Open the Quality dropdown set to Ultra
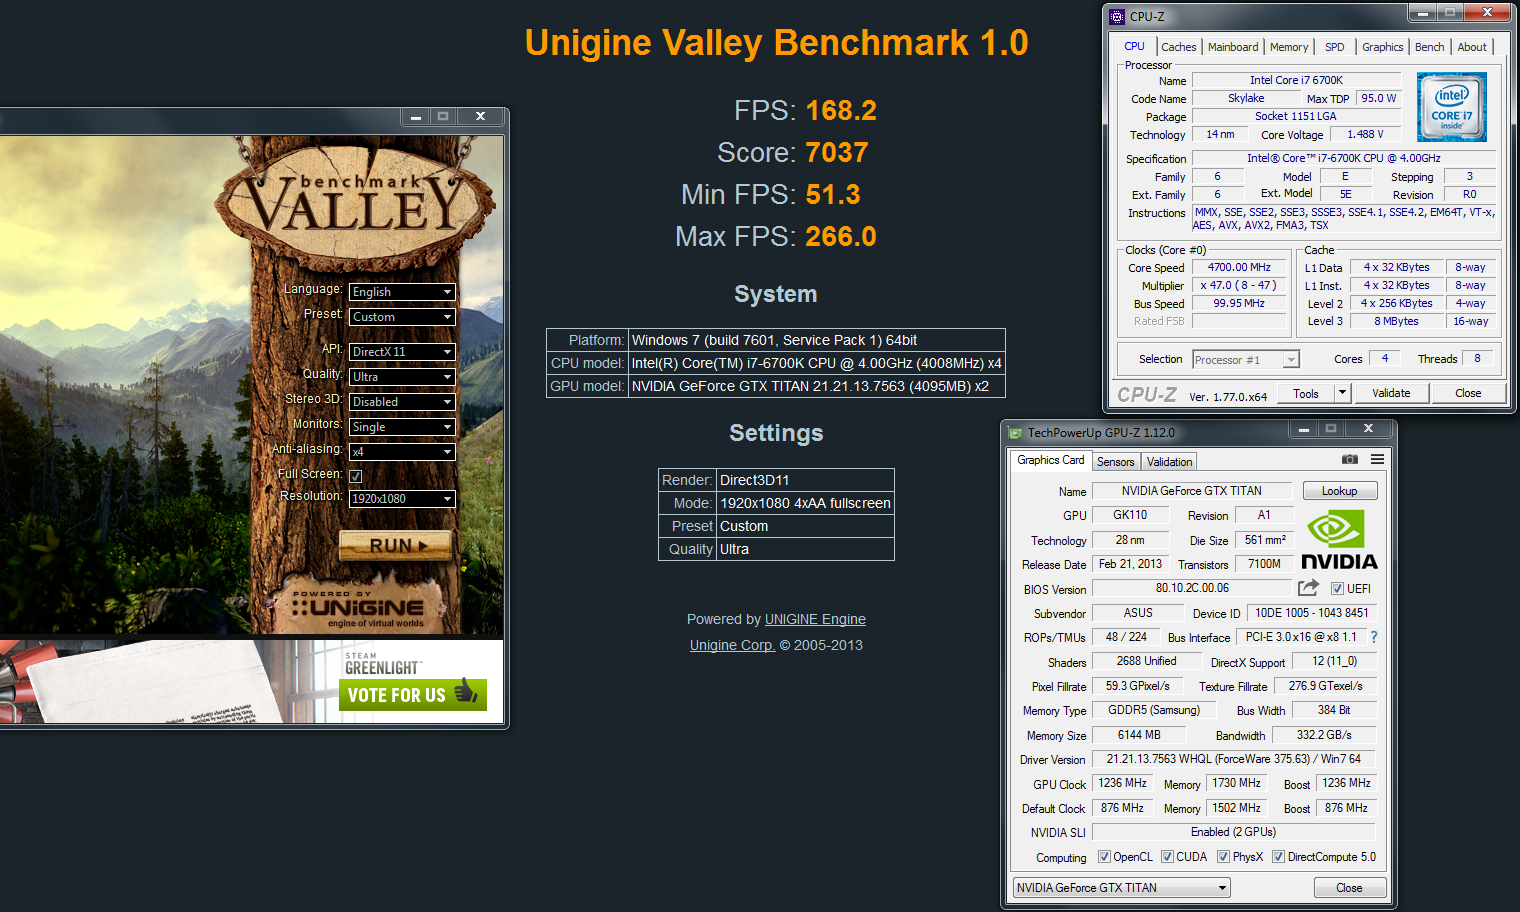This screenshot has height=912, width=1520. click(402, 377)
